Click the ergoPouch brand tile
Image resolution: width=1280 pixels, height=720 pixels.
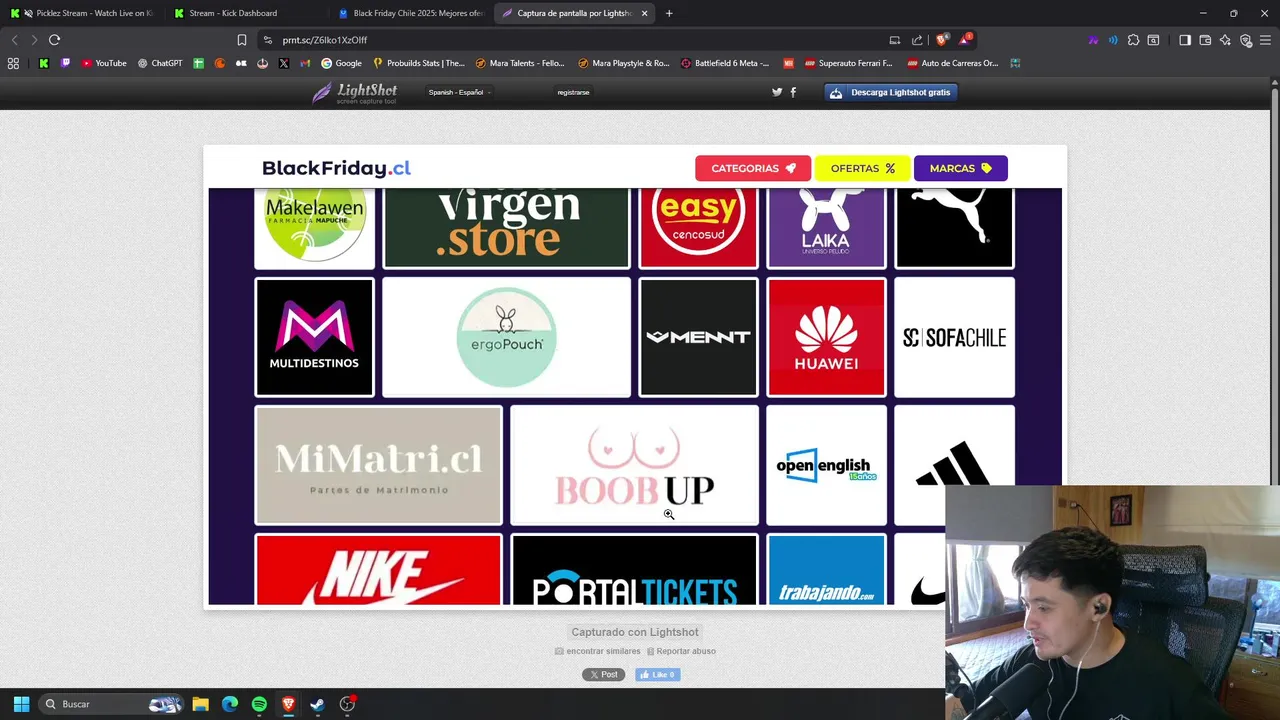click(506, 337)
